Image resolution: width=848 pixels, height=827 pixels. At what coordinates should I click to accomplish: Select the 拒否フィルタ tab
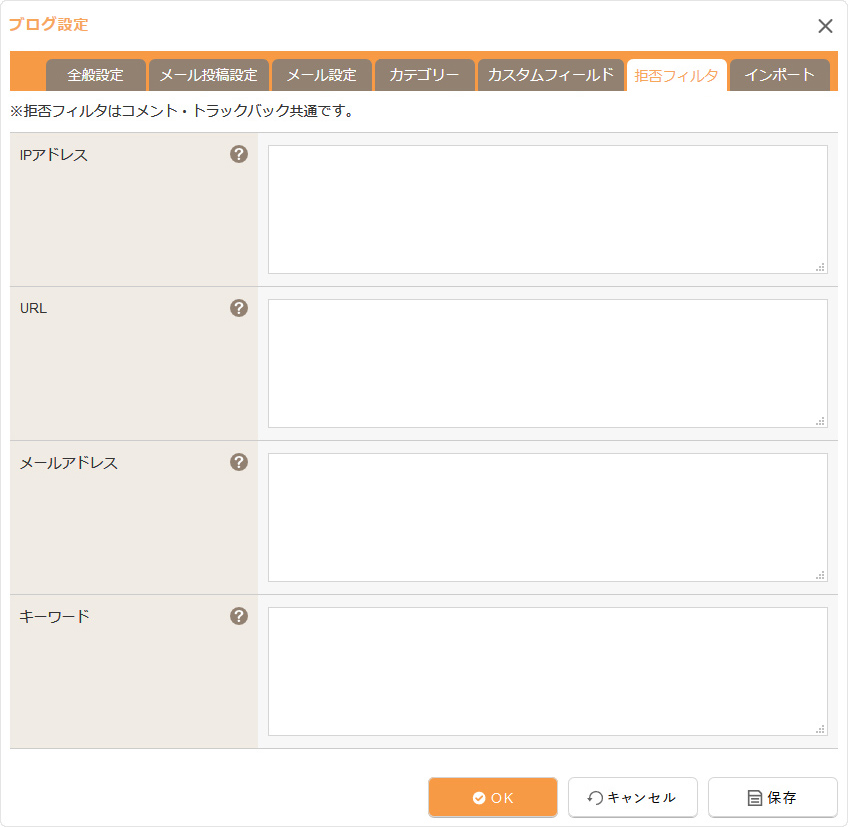click(677, 75)
